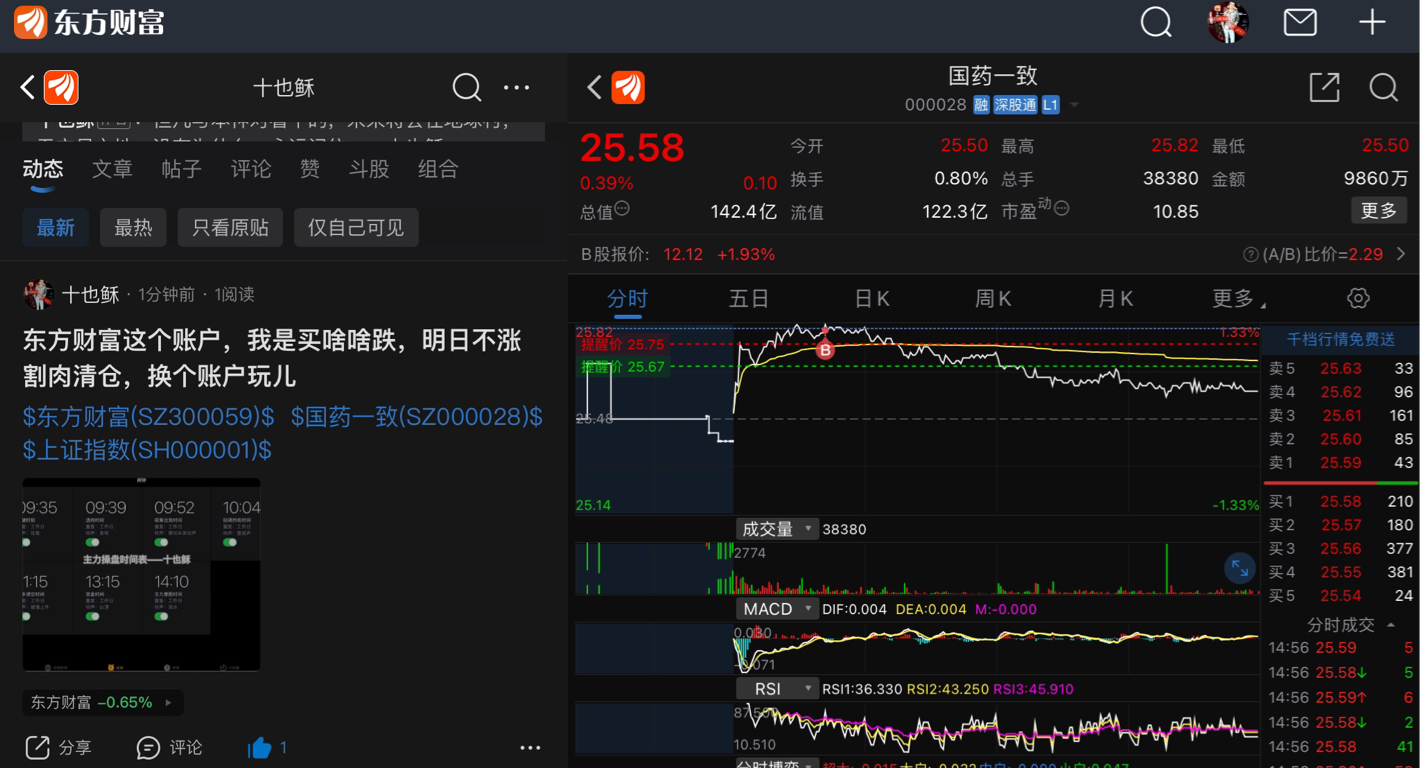Enable the 只看原贴 filter
The image size is (1420, 768).
coord(230,228)
